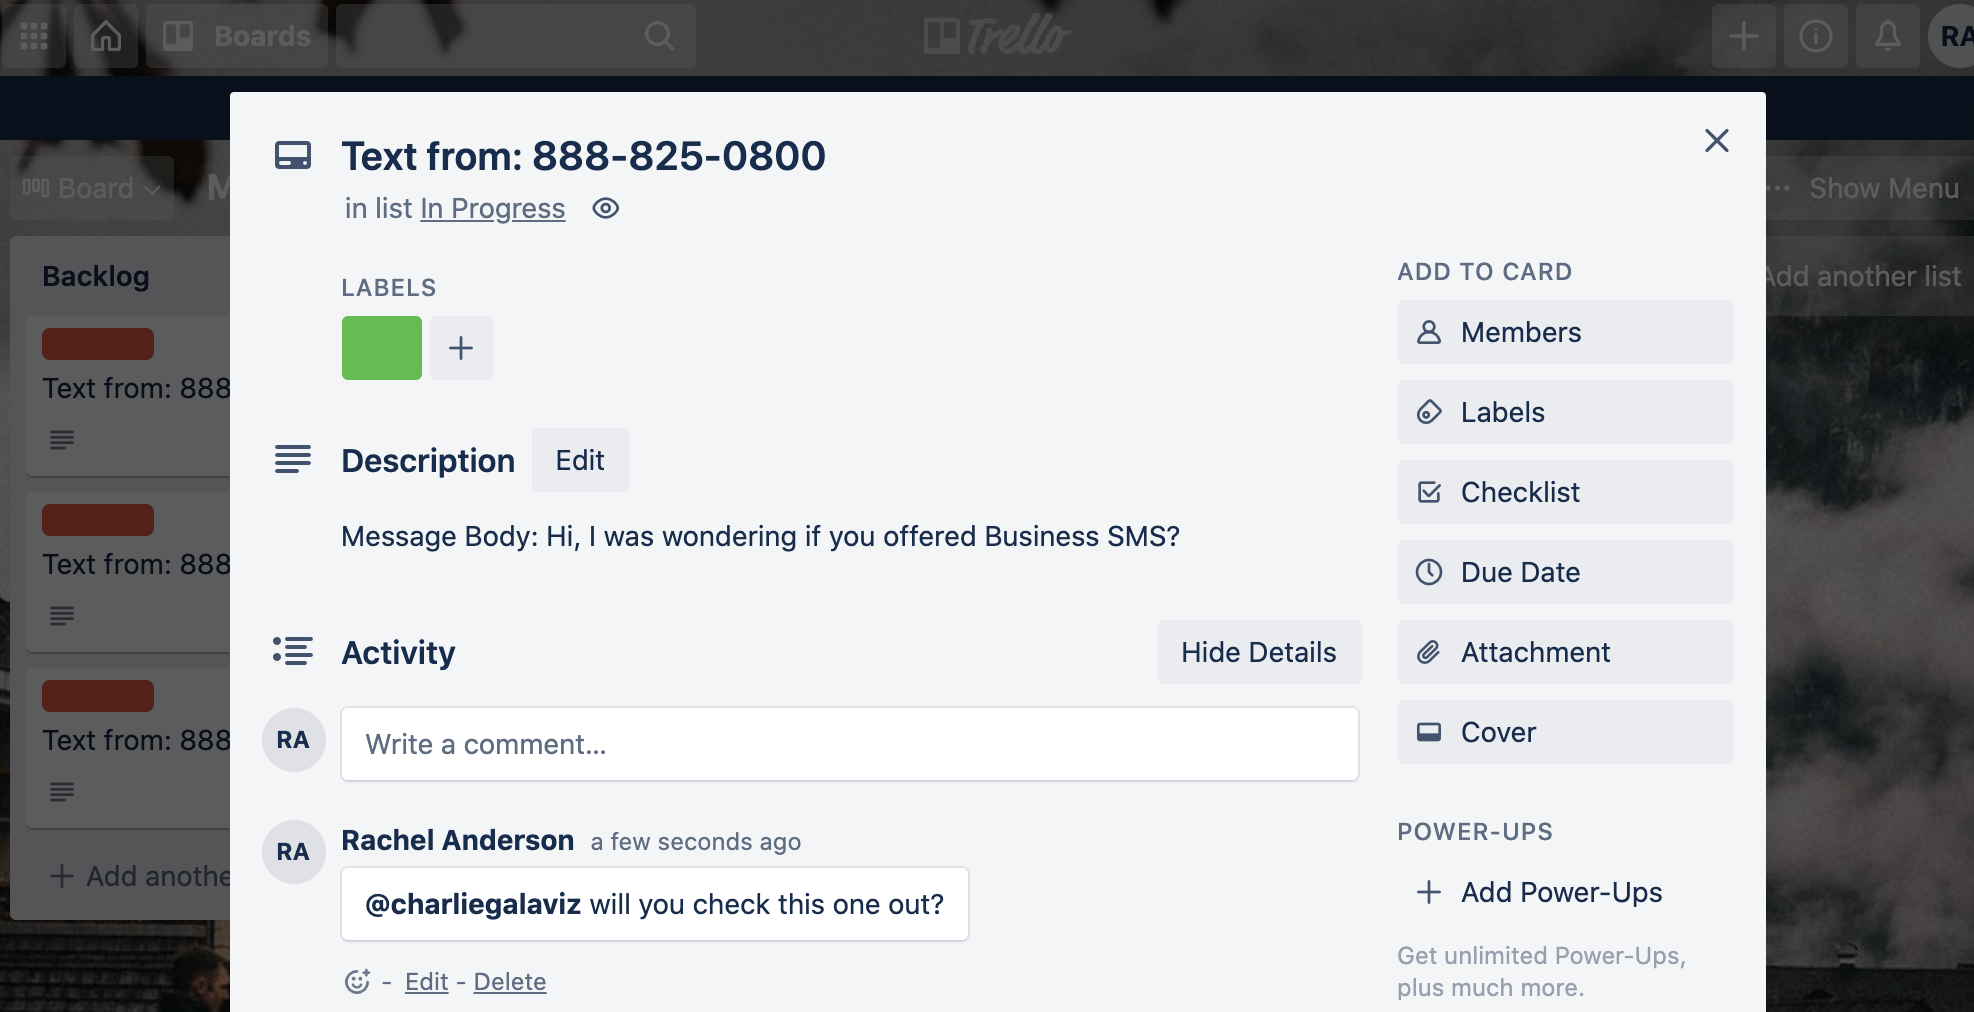Click the search magnifier icon
The width and height of the screenshot is (1974, 1012).
click(x=659, y=36)
